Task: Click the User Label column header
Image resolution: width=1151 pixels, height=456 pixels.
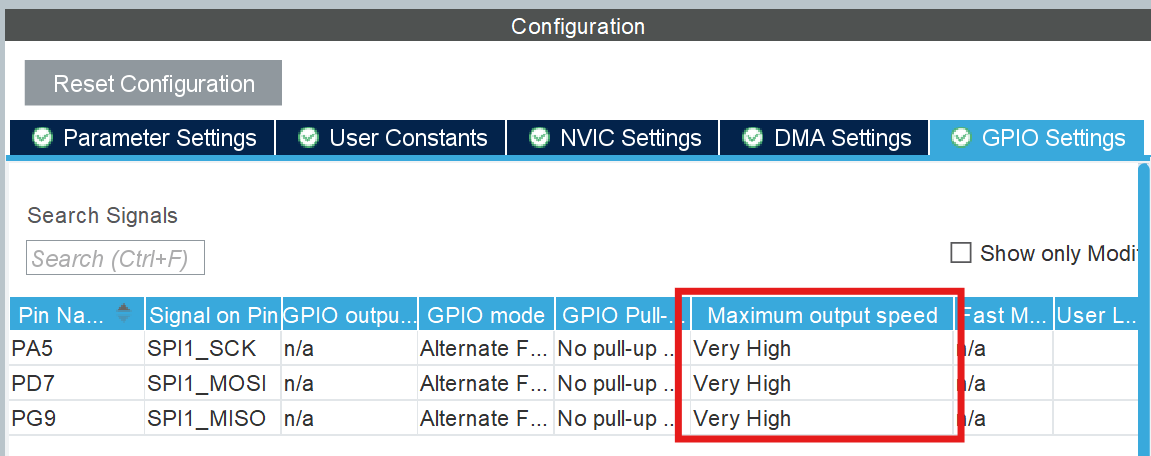Action: [x=1098, y=315]
